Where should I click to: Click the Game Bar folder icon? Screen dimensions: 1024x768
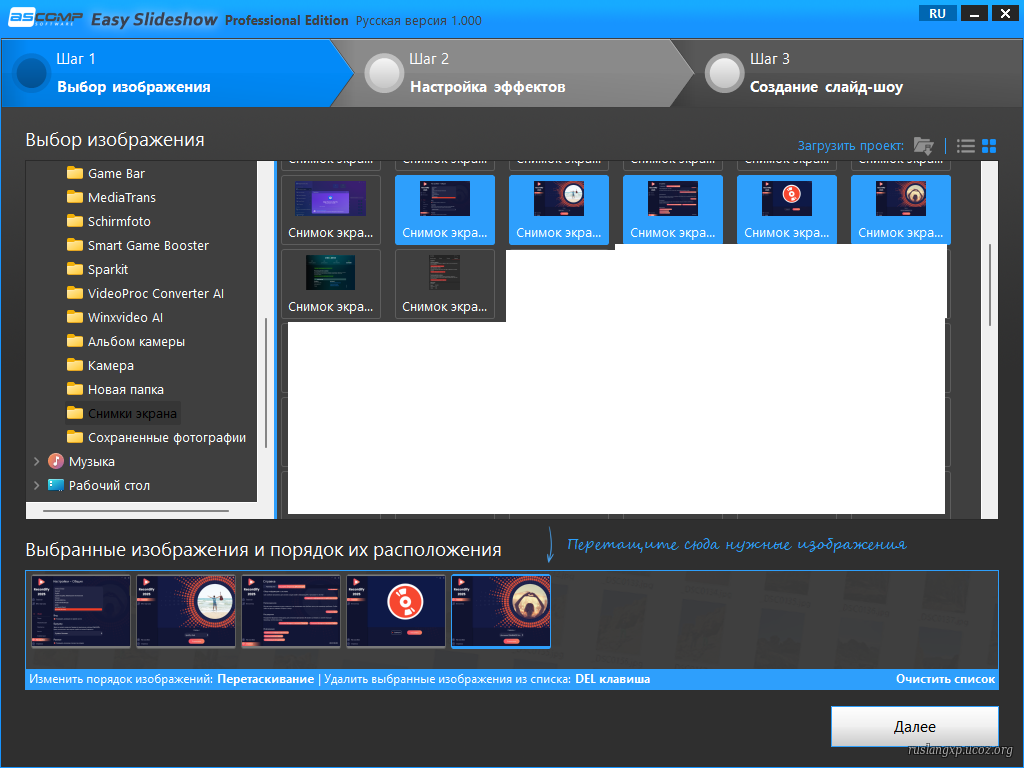(x=75, y=173)
